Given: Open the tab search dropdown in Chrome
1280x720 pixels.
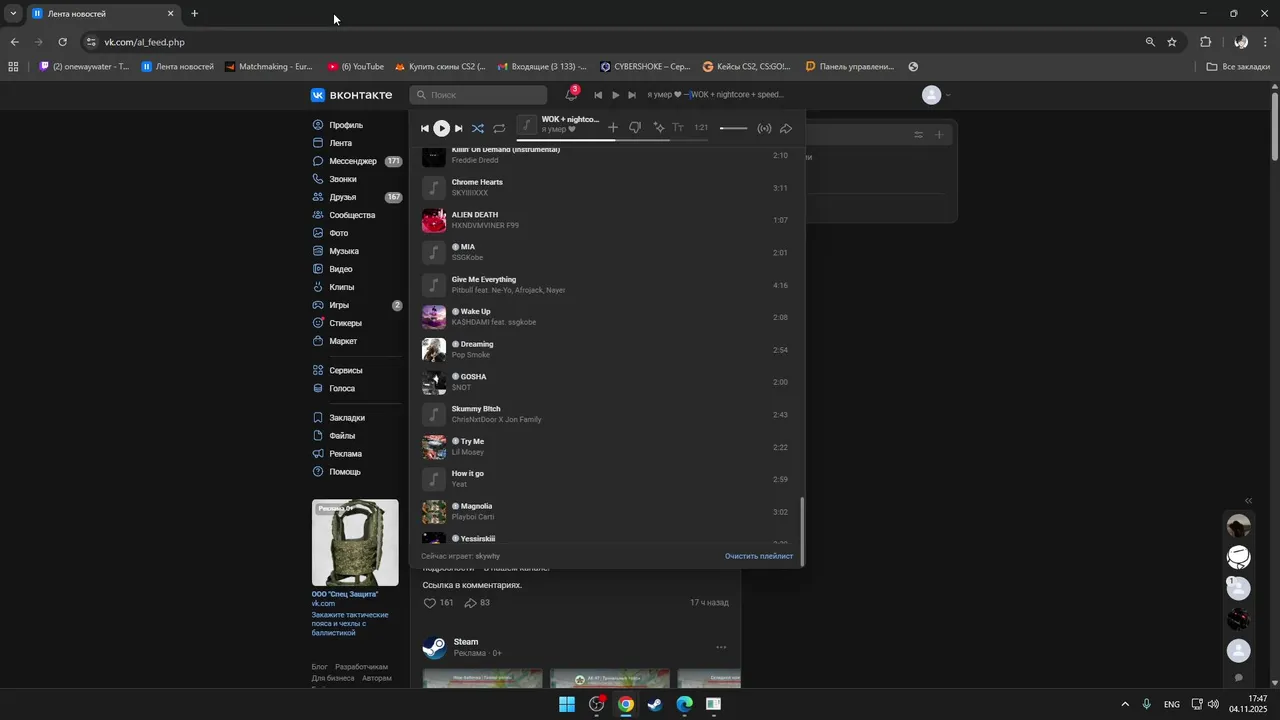Looking at the screenshot, I should pyautogui.click(x=13, y=14).
